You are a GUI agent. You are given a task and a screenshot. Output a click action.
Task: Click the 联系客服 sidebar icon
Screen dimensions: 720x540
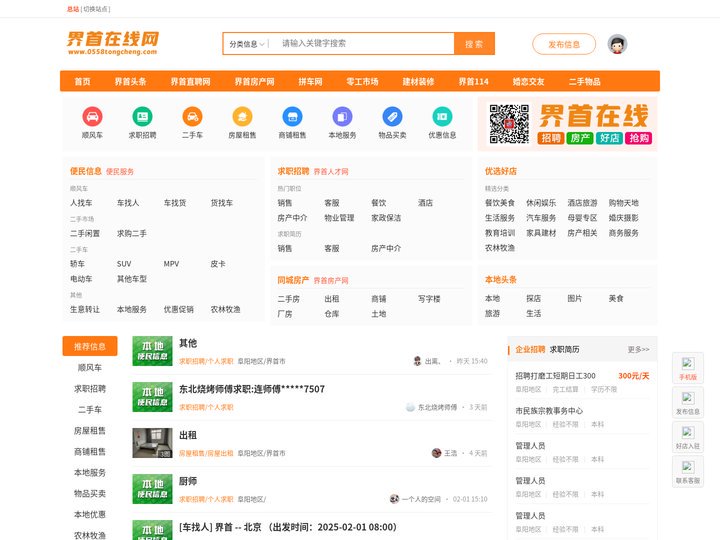687,472
